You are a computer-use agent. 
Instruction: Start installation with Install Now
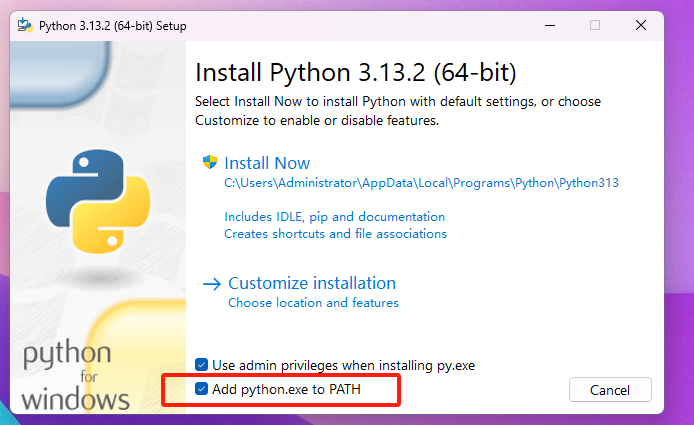(x=267, y=163)
